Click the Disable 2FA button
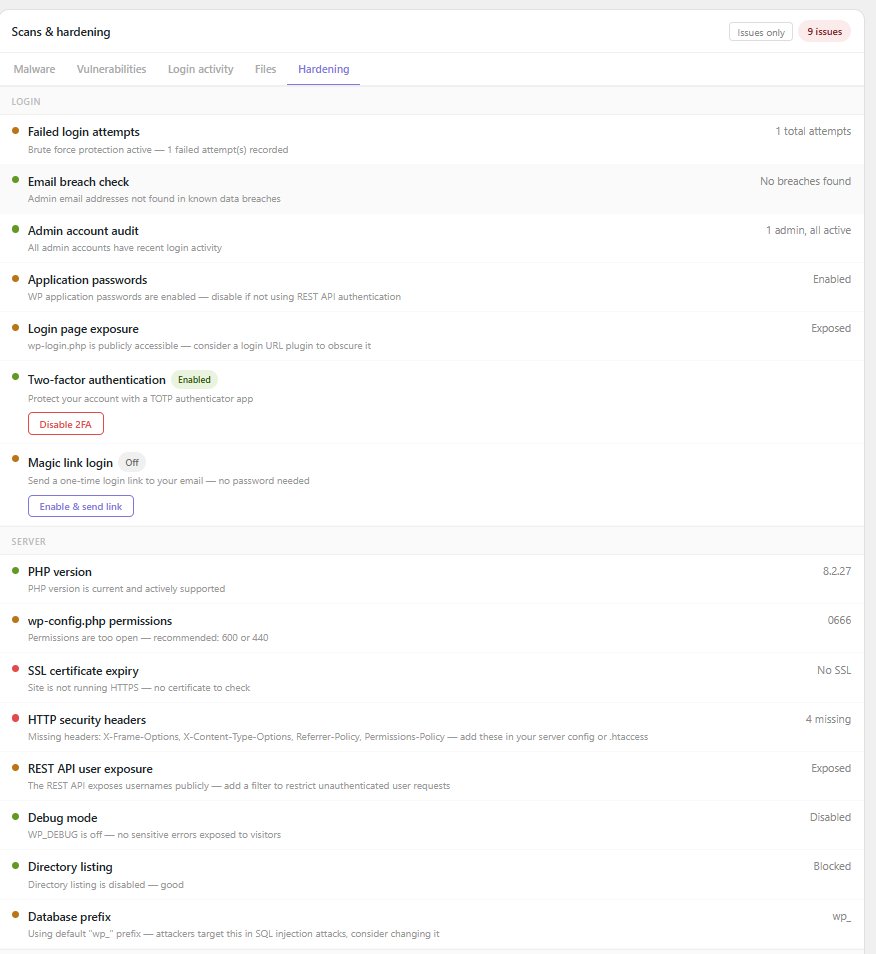 point(65,423)
